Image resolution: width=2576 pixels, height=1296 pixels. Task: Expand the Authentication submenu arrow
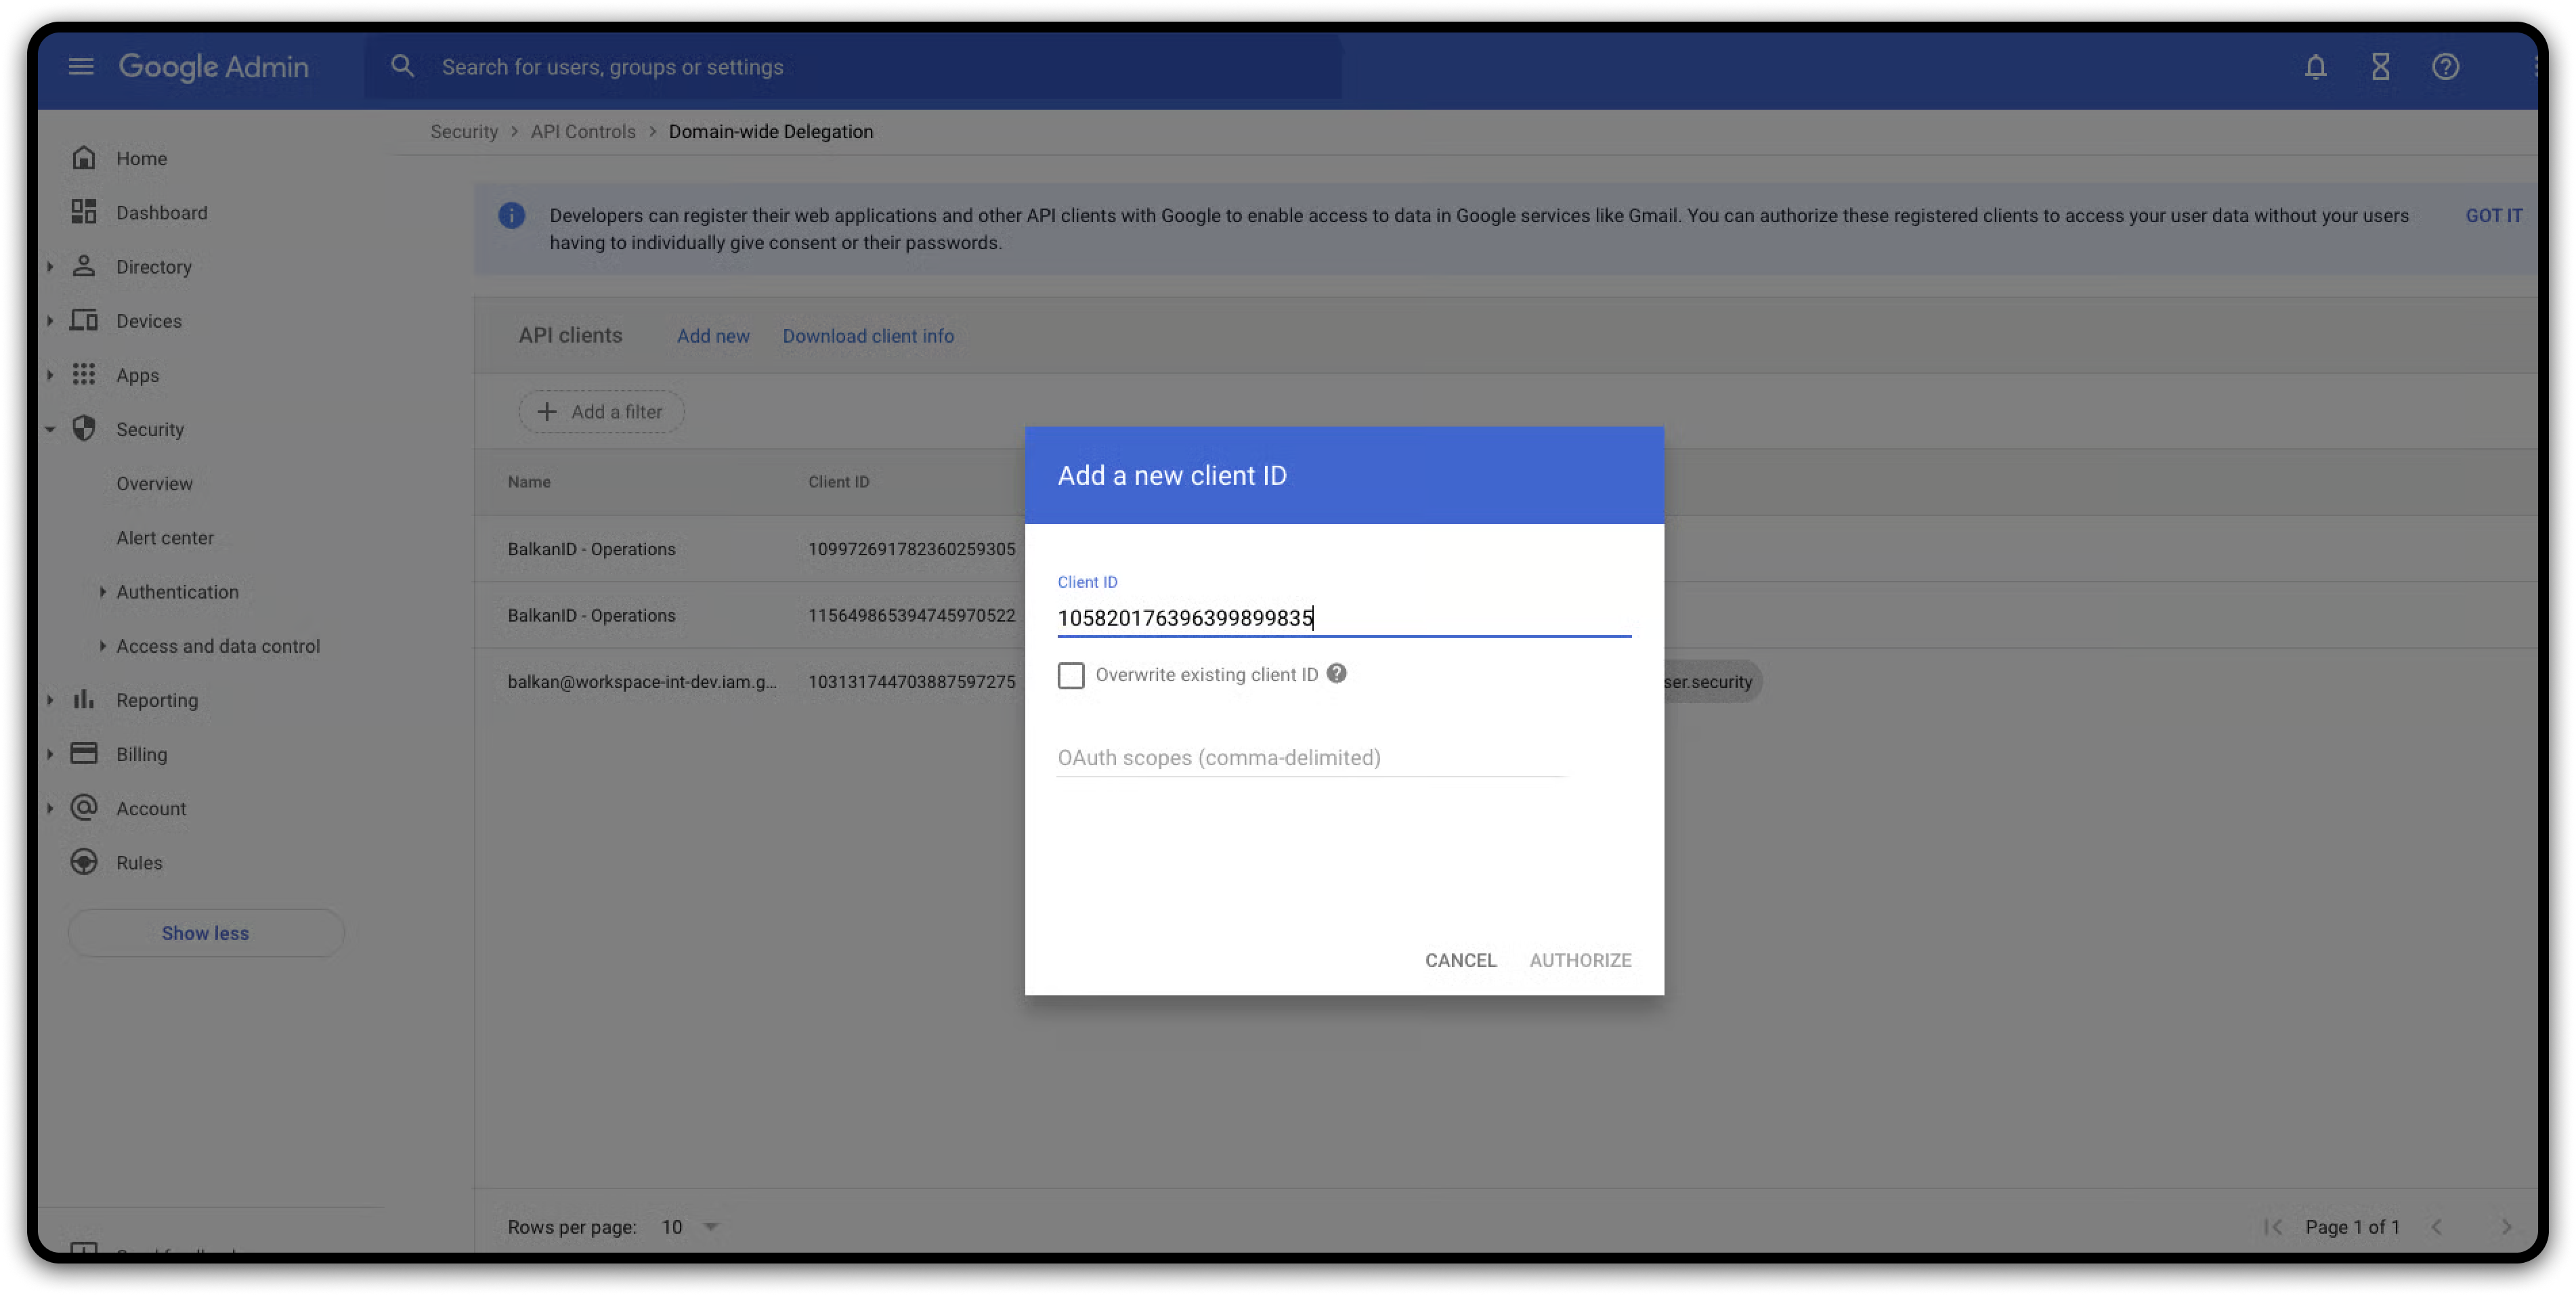click(x=102, y=592)
